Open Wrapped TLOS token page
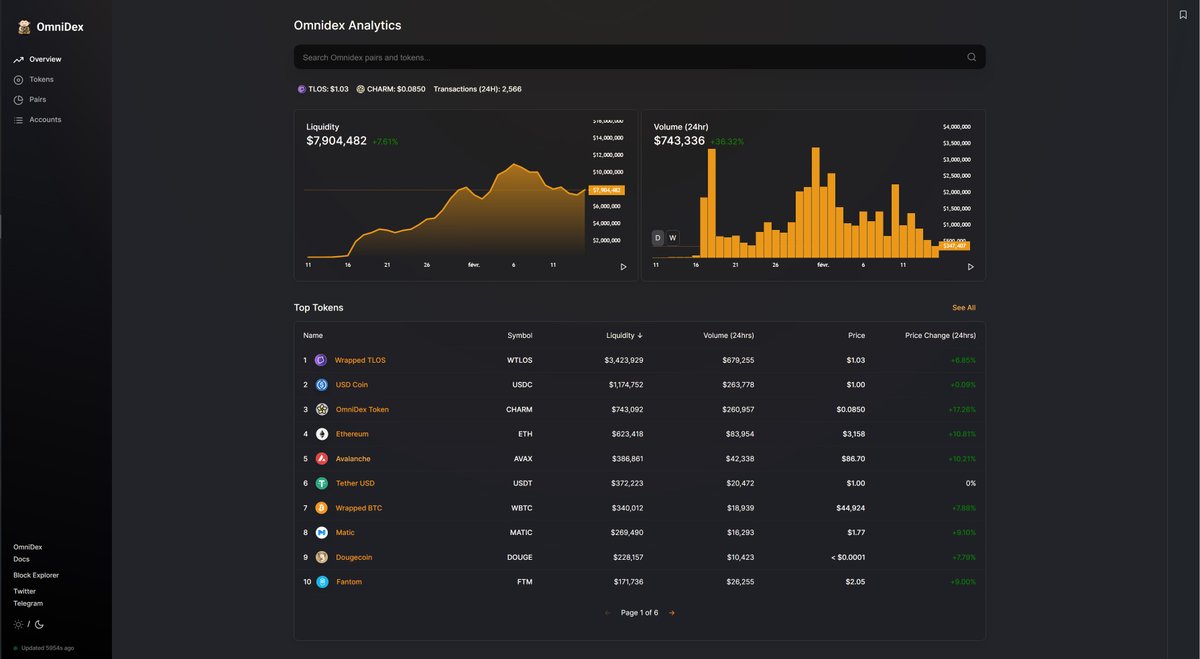Viewport: 1200px width, 659px height. click(x=360, y=360)
